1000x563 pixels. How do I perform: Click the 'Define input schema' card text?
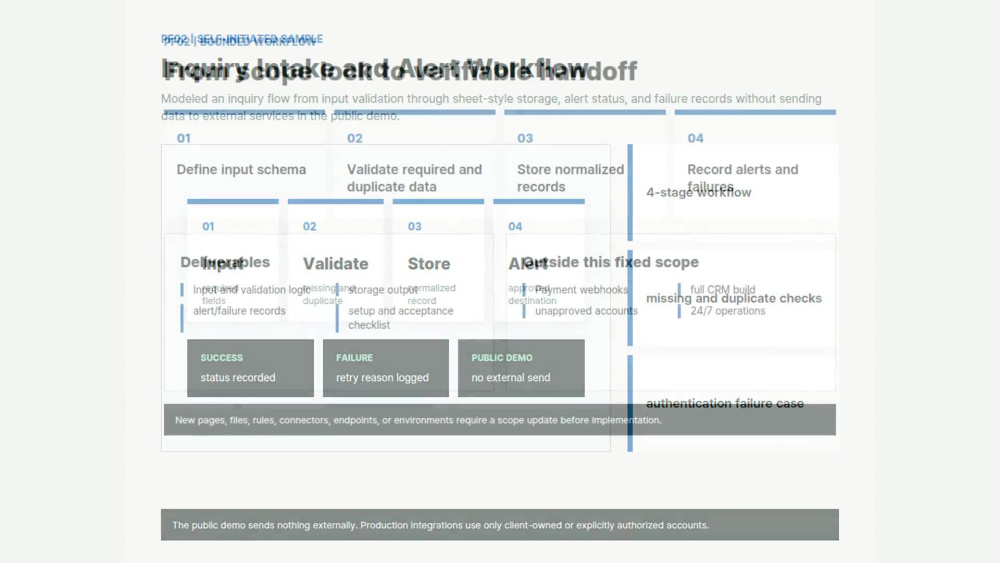[241, 170]
